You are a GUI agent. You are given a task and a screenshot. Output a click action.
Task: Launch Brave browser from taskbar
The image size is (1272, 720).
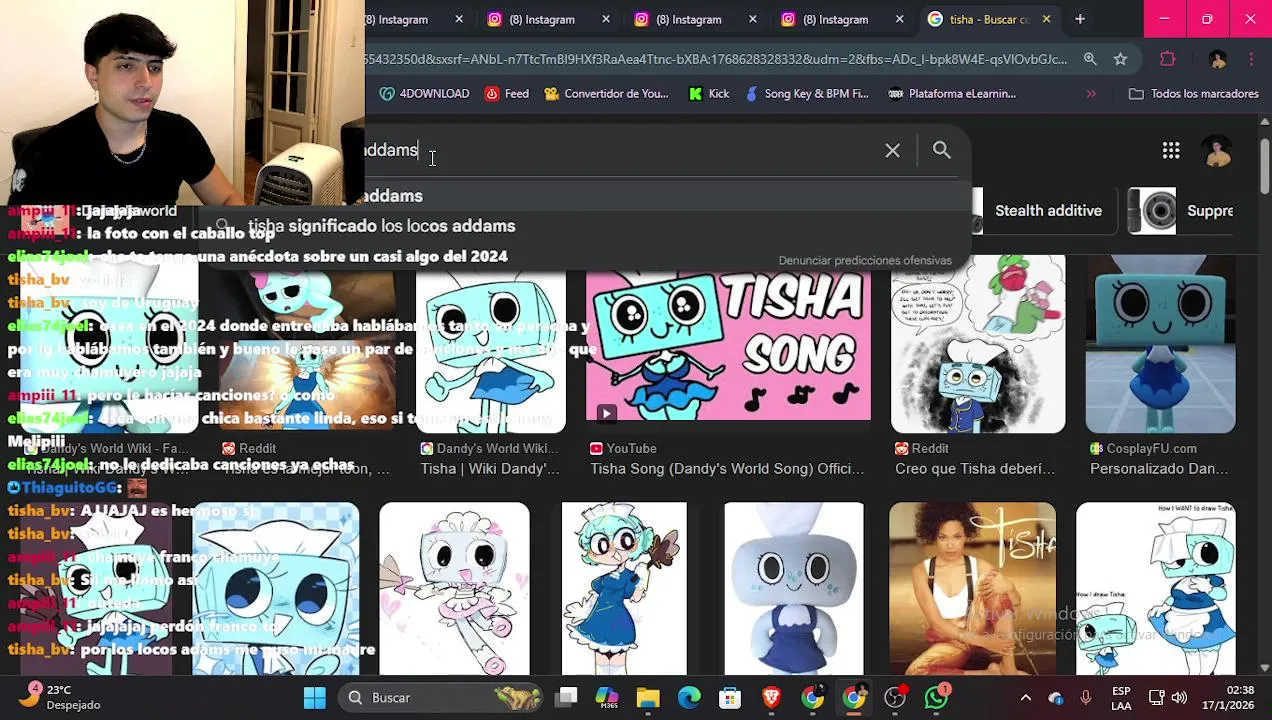pyautogui.click(x=771, y=698)
